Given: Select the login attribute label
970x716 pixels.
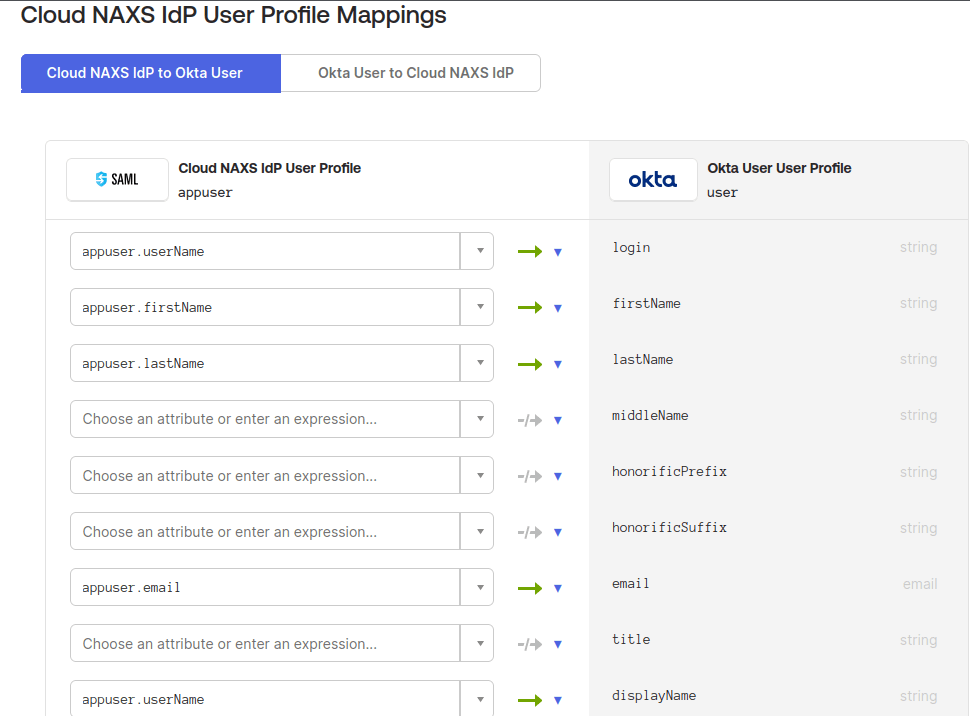Looking at the screenshot, I should [x=631, y=248].
